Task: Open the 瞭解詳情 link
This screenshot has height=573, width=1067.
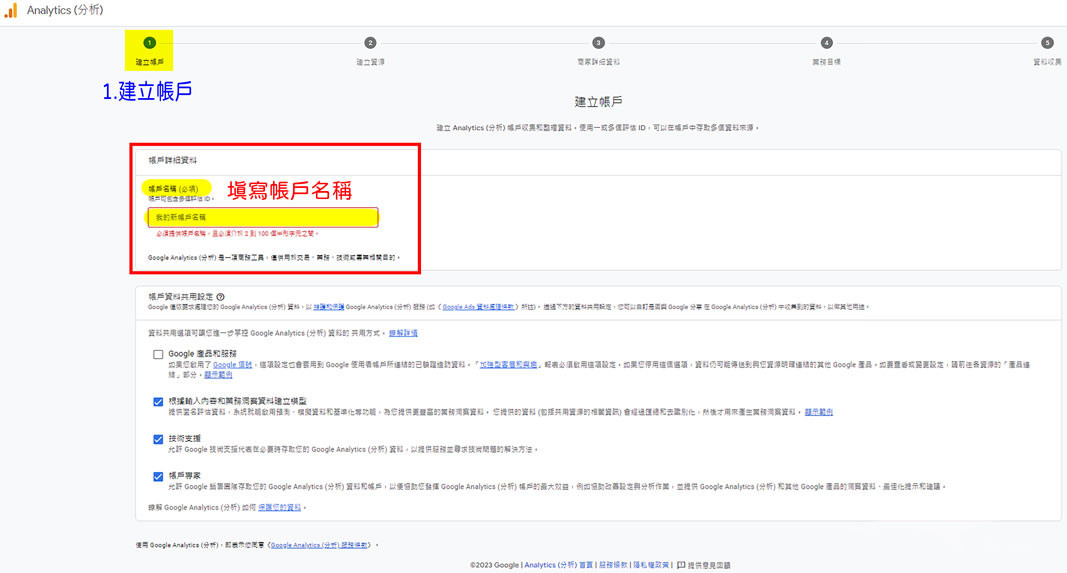Action: click(403, 333)
